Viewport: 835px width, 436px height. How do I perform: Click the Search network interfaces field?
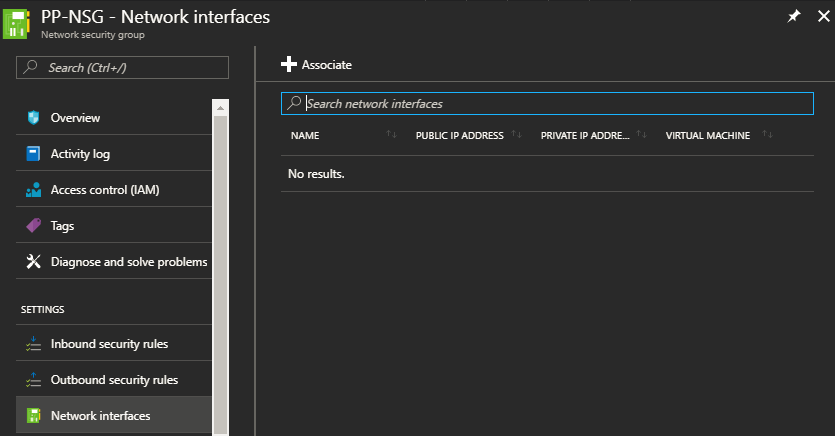tap(547, 103)
